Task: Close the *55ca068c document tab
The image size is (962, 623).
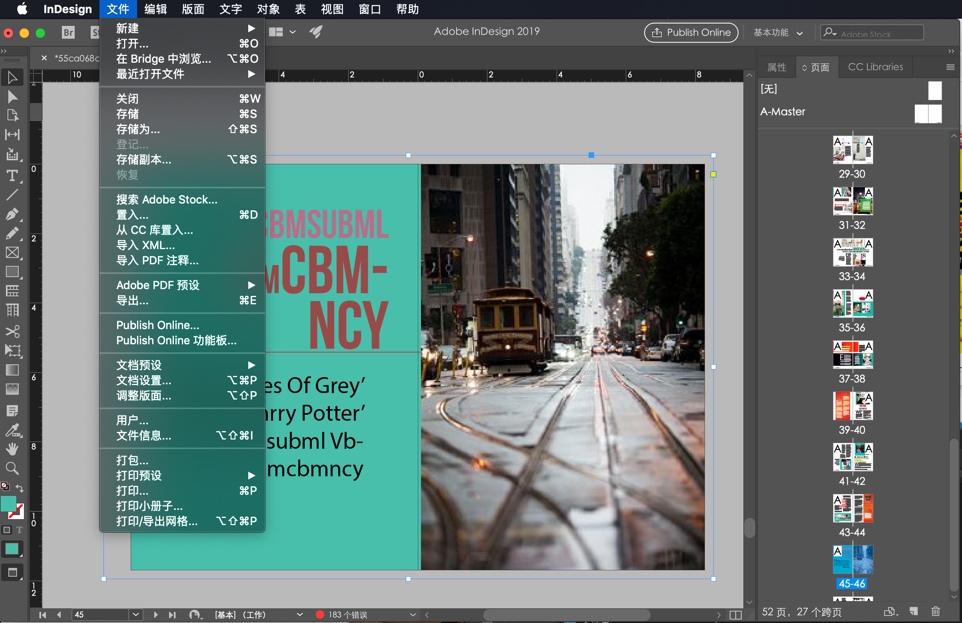Action: [x=44, y=58]
